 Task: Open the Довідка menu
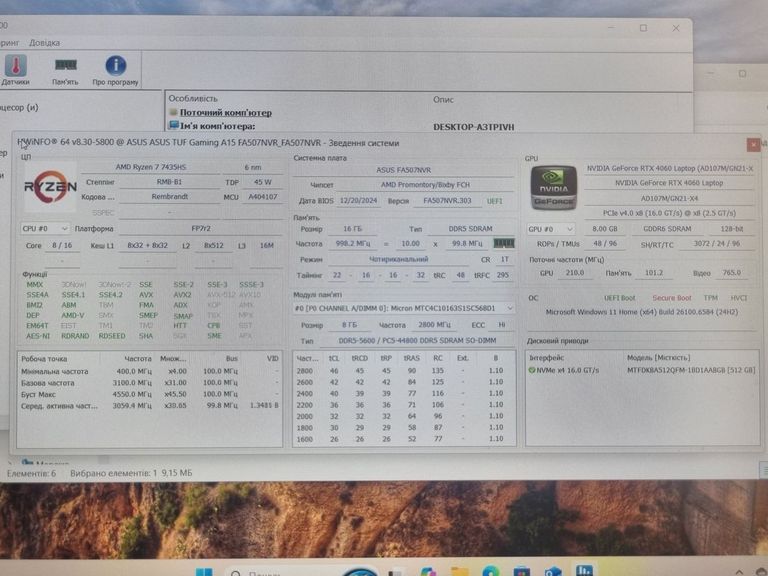tap(44, 43)
